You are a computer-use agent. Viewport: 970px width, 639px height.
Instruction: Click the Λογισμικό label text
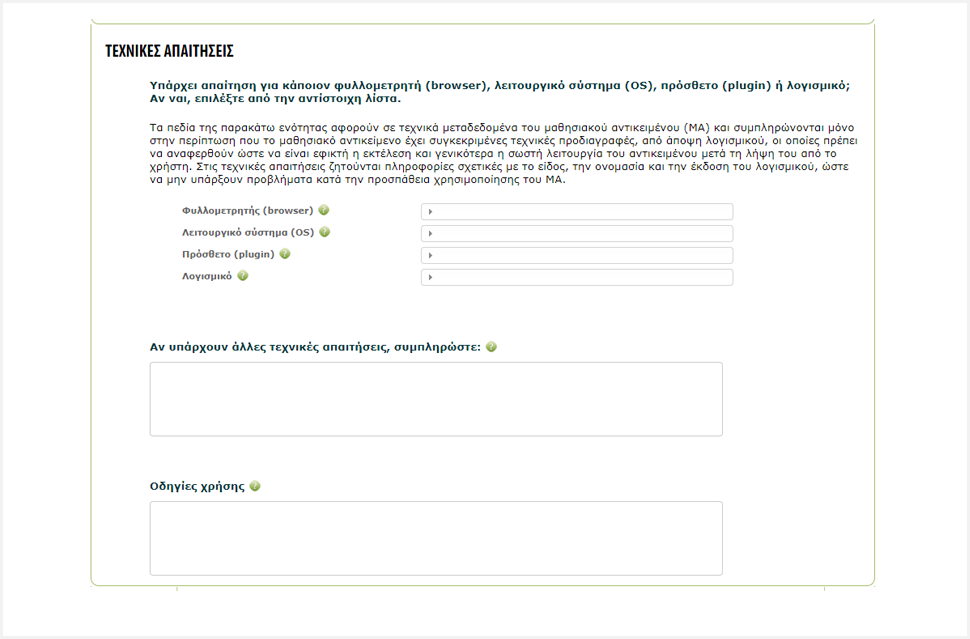[x=207, y=276]
